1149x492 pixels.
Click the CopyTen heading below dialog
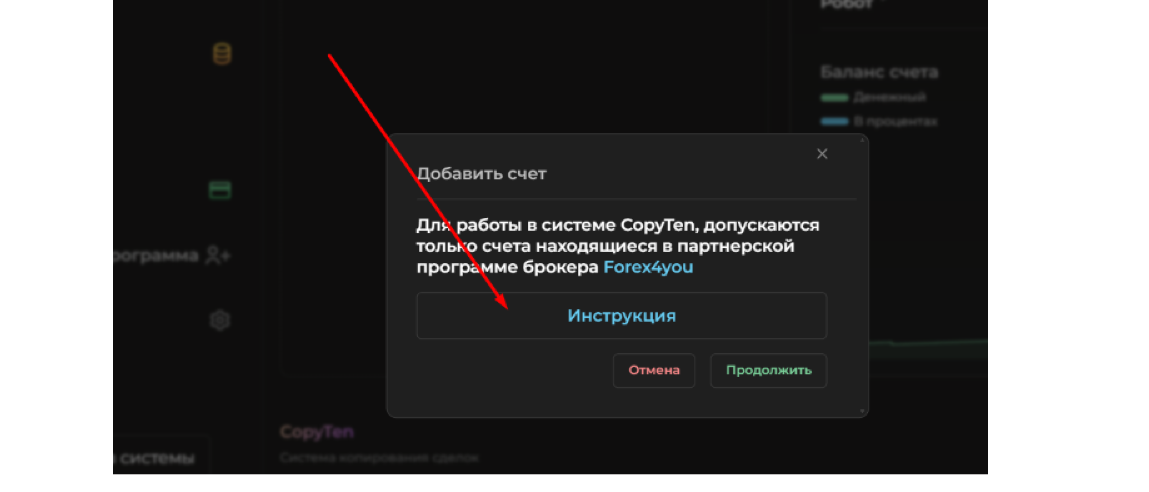tap(317, 432)
